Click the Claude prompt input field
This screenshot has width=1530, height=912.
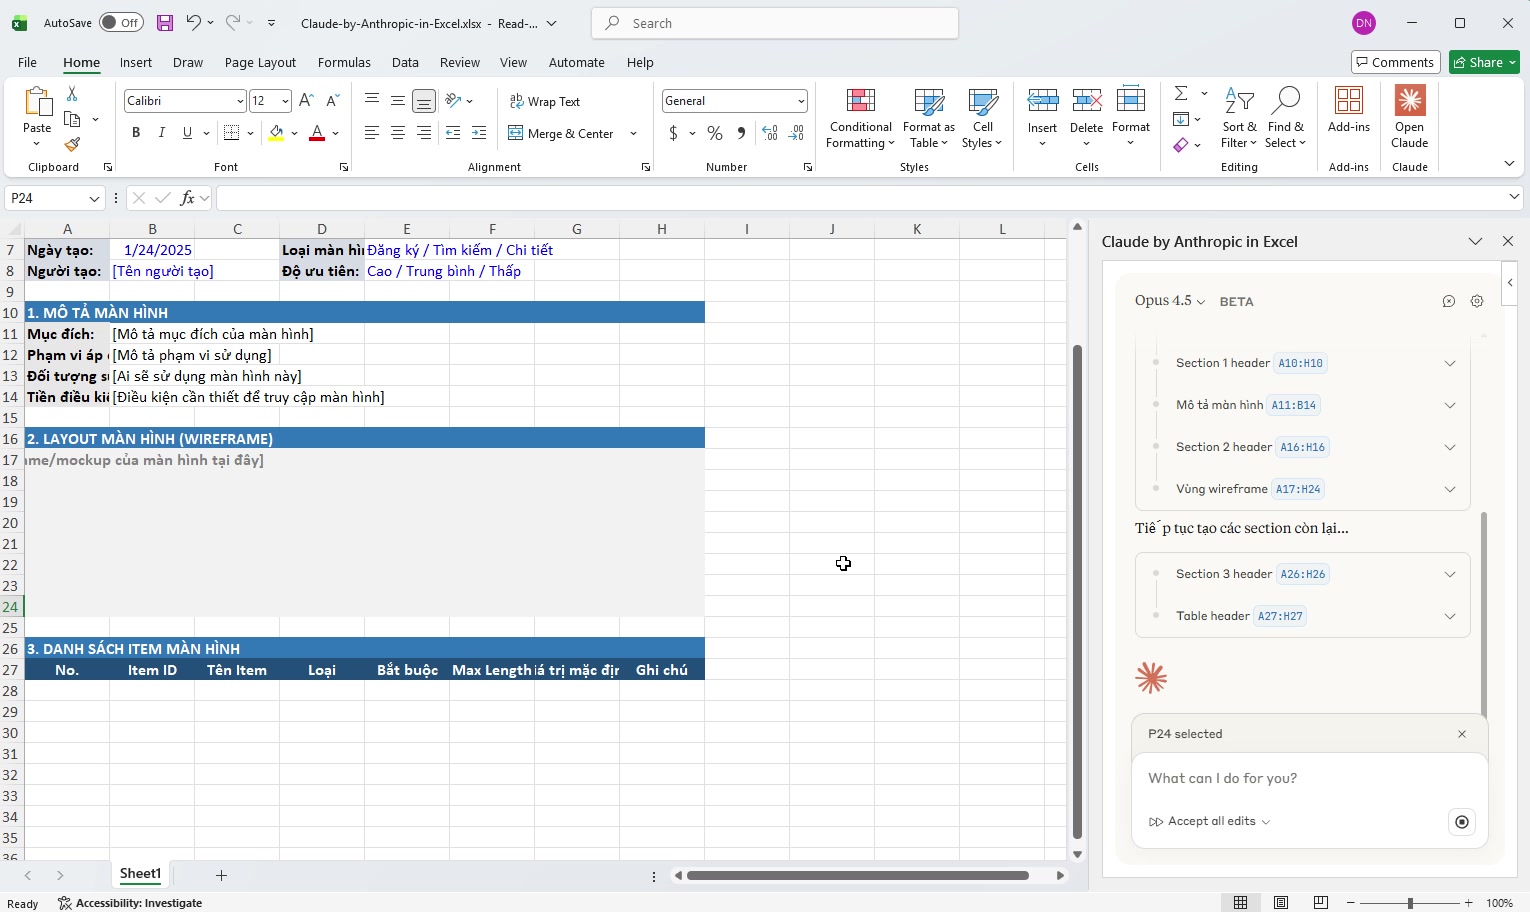point(1310,778)
